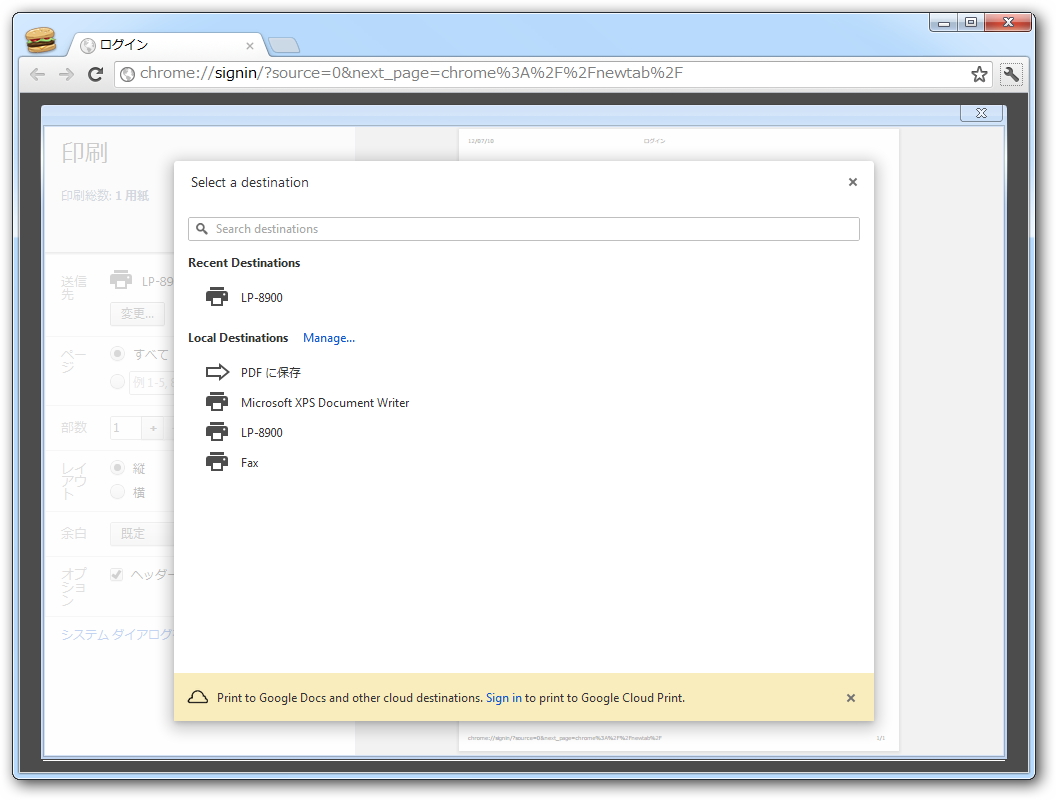
Task: Select the すべて pages radio button
Action: point(117,354)
